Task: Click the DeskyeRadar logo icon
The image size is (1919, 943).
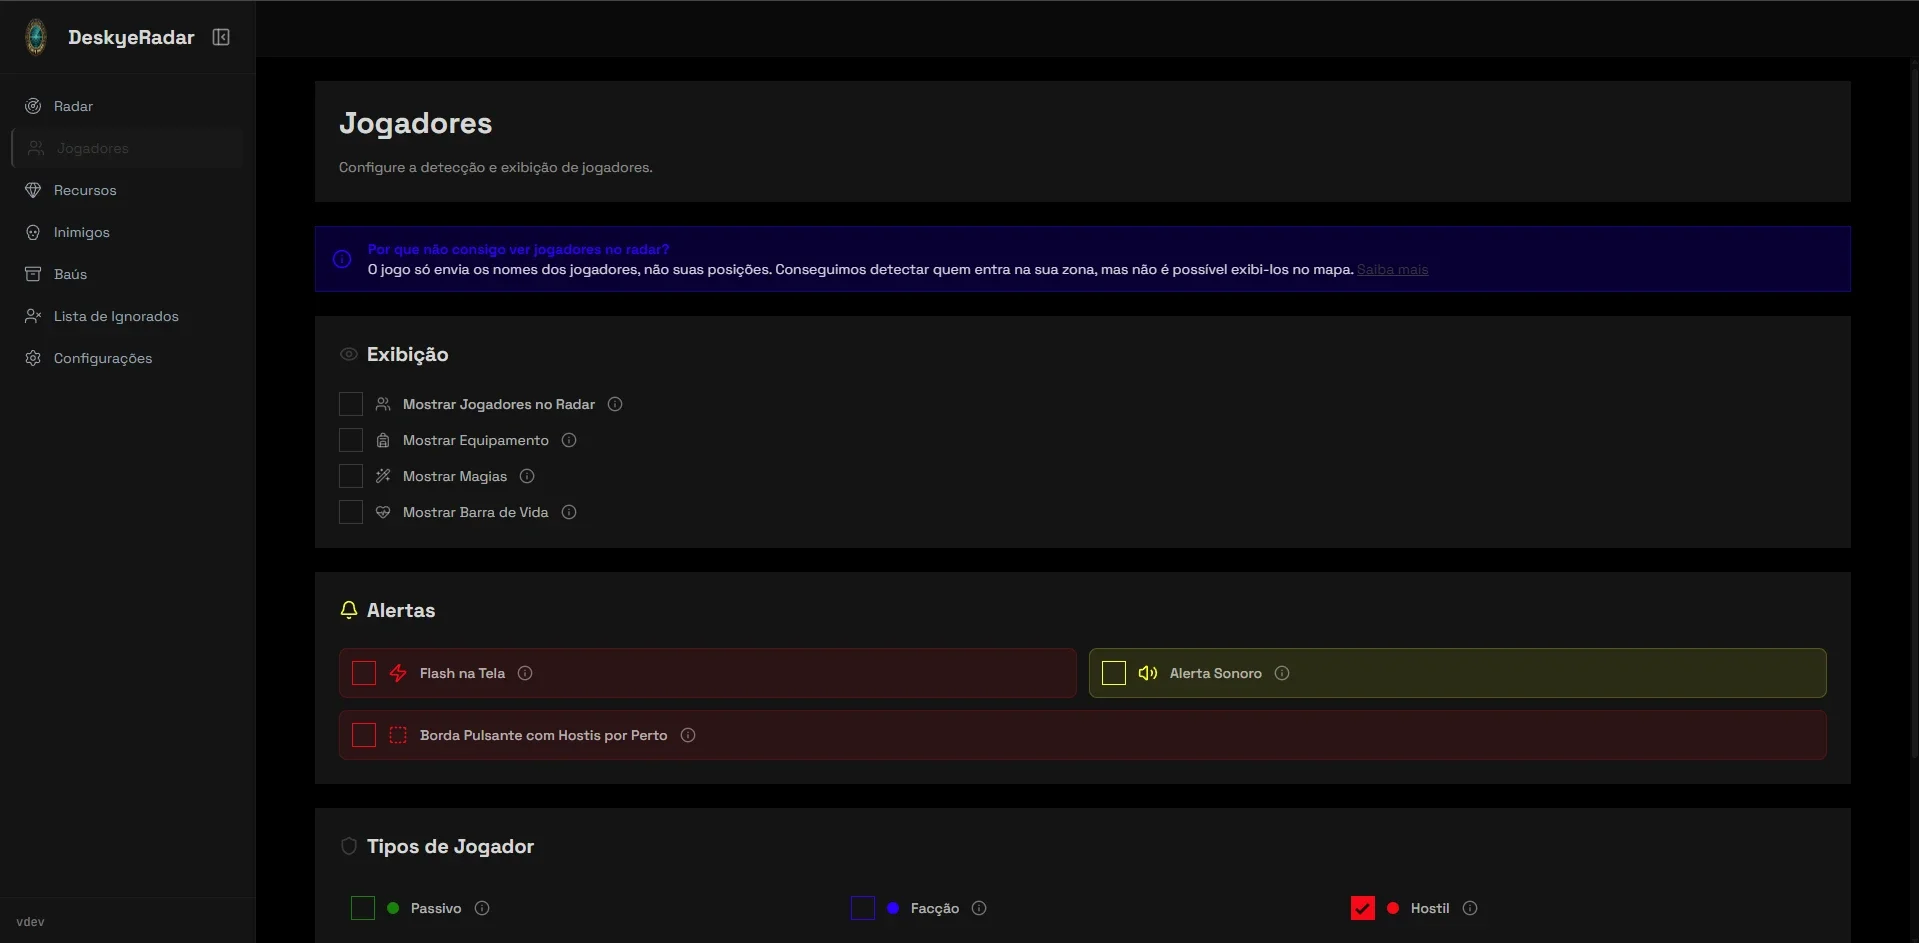Action: click(x=36, y=37)
